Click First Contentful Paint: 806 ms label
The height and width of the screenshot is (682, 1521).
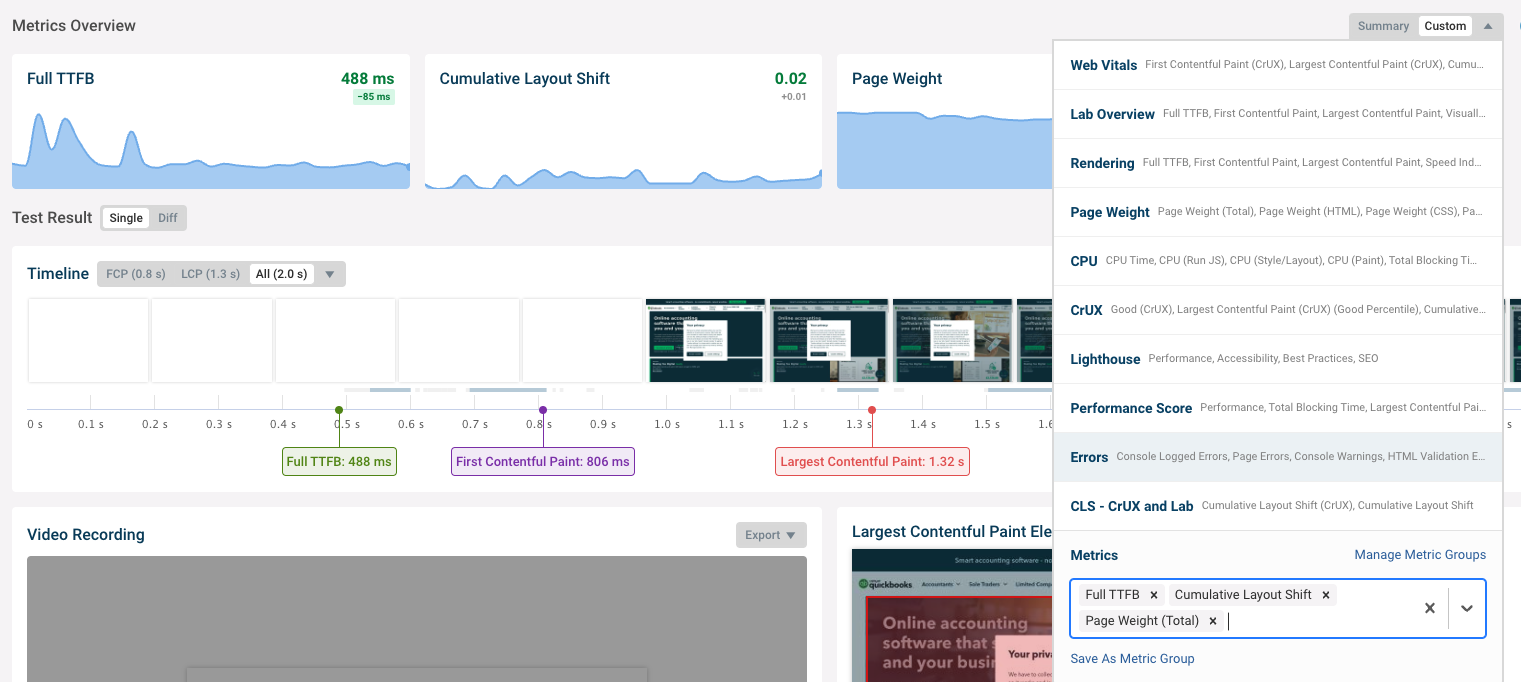pos(543,462)
